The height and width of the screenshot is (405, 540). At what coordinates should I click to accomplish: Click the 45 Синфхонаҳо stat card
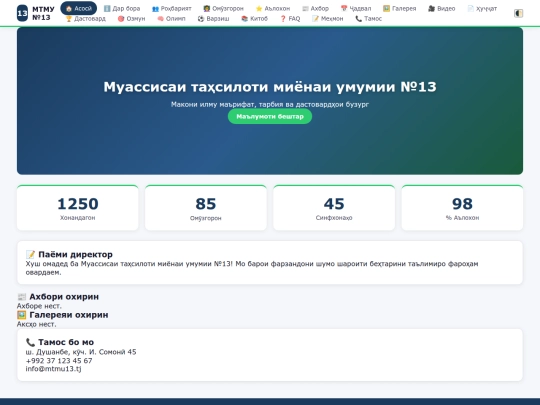pos(334,208)
